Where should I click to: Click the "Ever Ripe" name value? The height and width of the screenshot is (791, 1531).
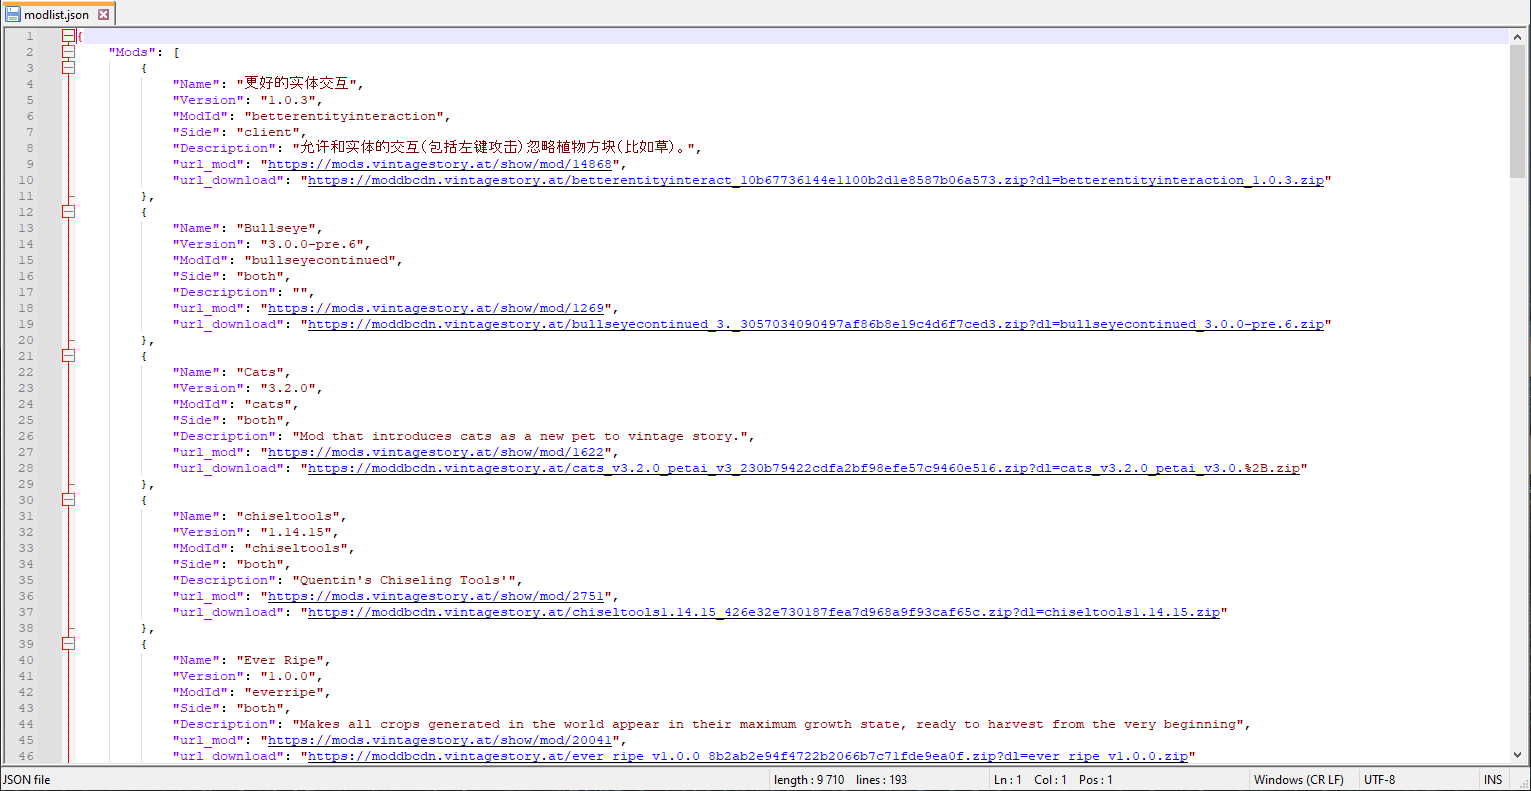(280, 660)
